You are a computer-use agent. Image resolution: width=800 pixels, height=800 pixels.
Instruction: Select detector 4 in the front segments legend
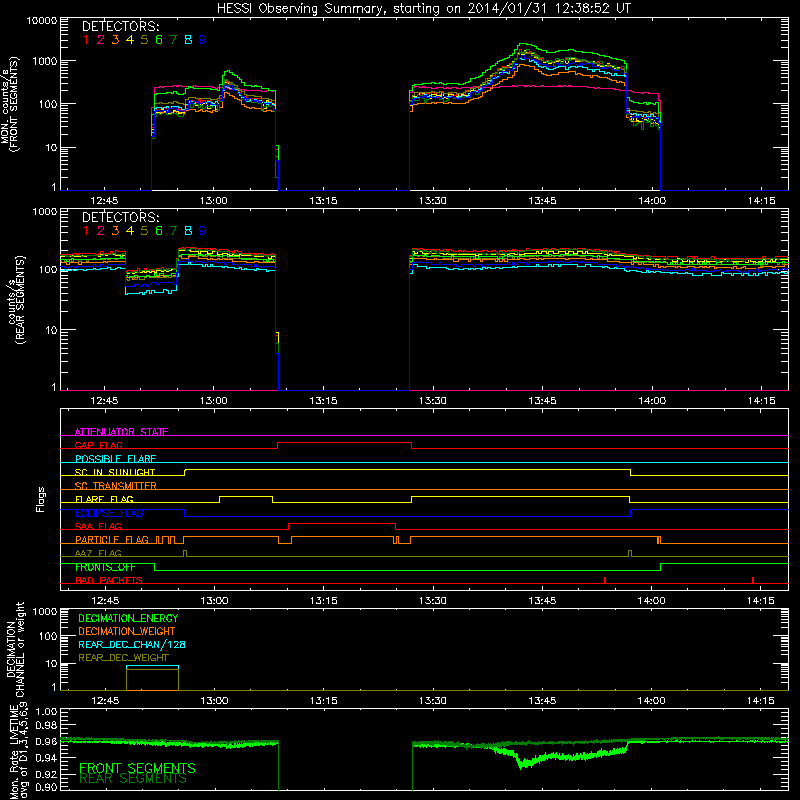click(x=130, y=40)
